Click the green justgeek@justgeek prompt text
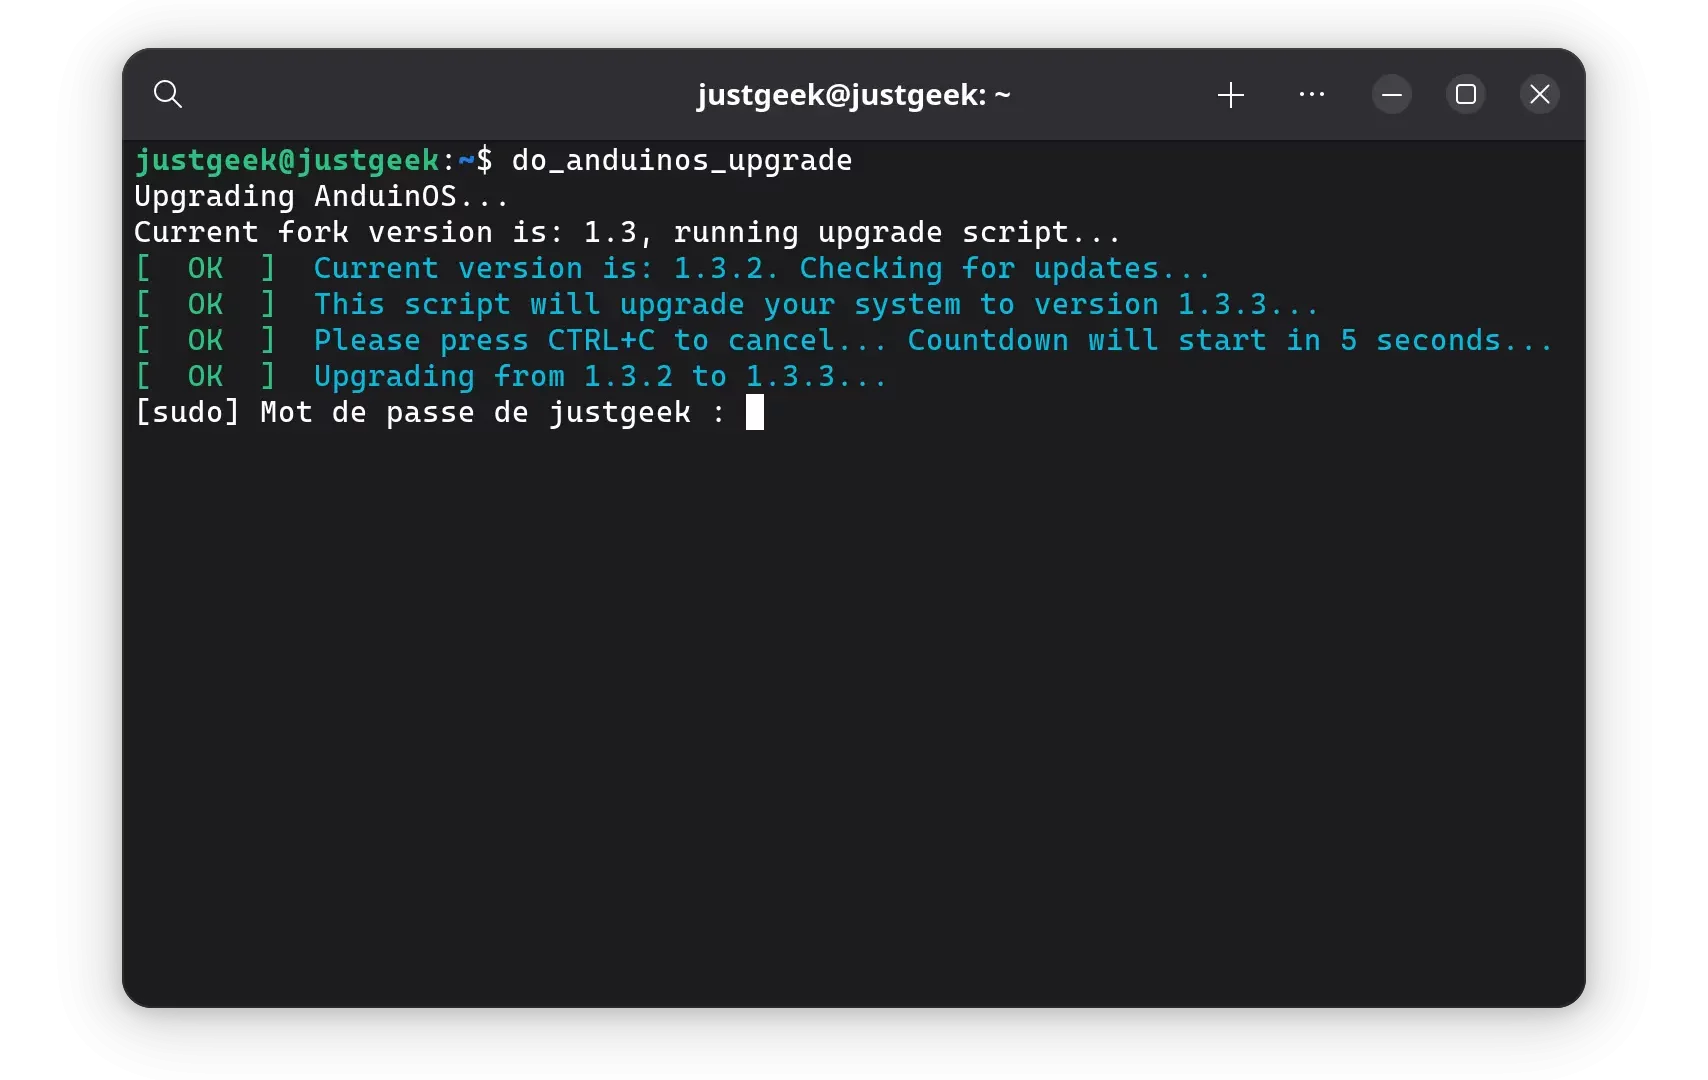The image size is (1708, 1080). [x=287, y=161]
